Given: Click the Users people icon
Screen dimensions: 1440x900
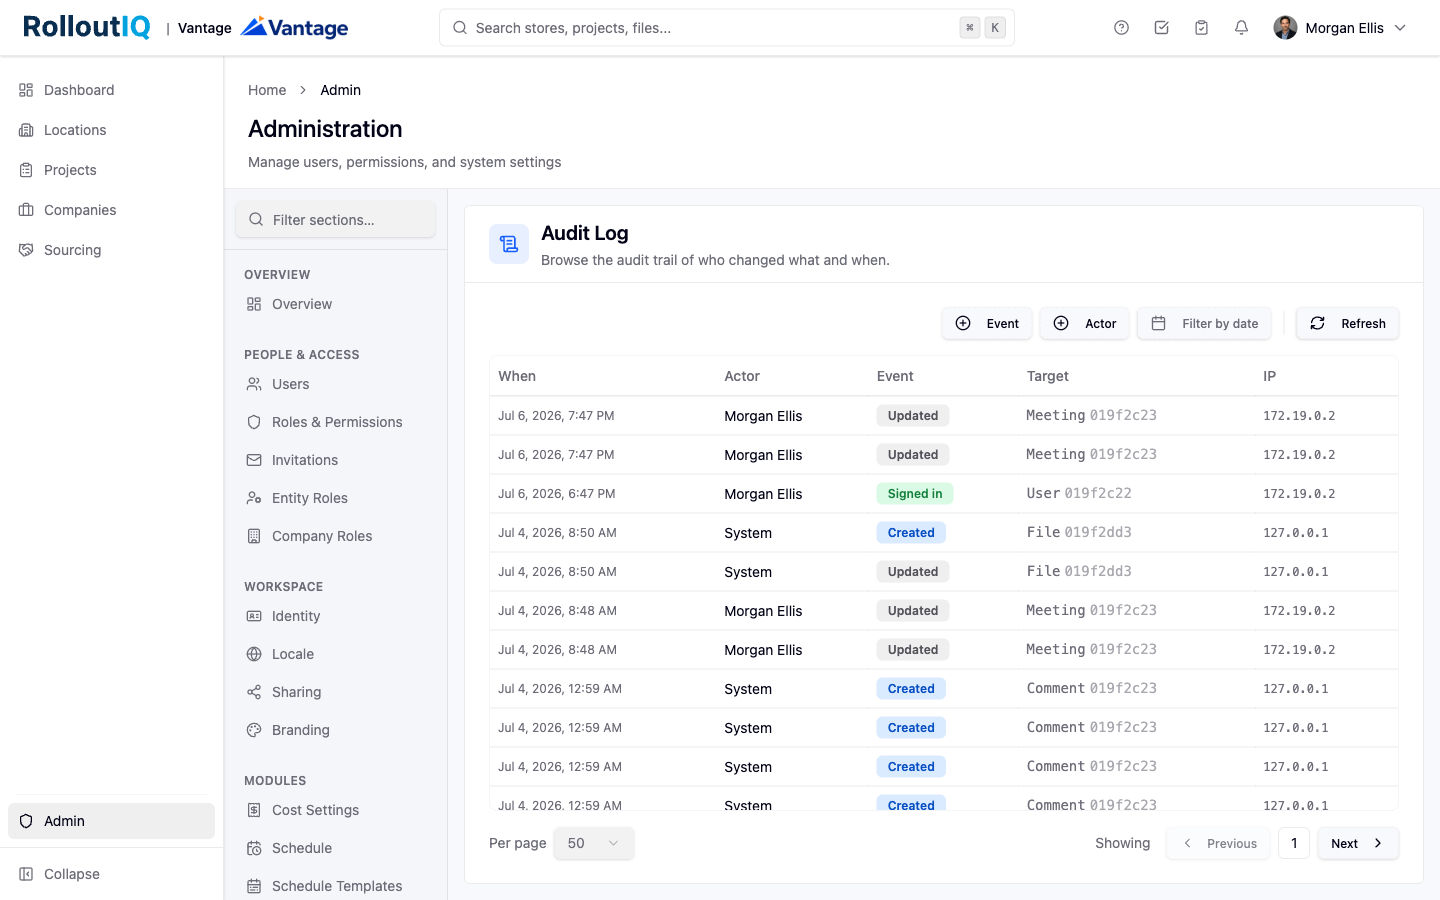Looking at the screenshot, I should tap(254, 384).
